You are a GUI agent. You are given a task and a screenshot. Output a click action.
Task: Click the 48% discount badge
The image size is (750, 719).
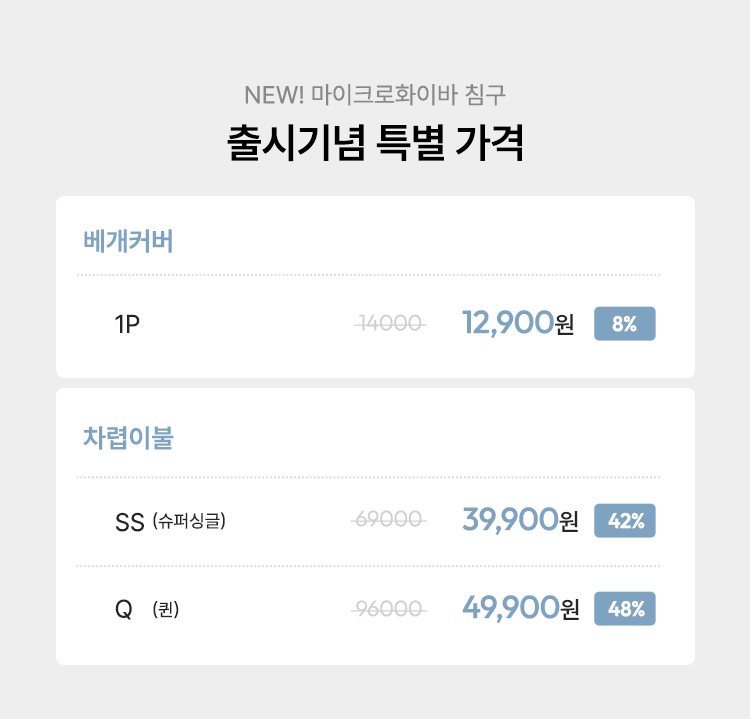[x=624, y=608]
